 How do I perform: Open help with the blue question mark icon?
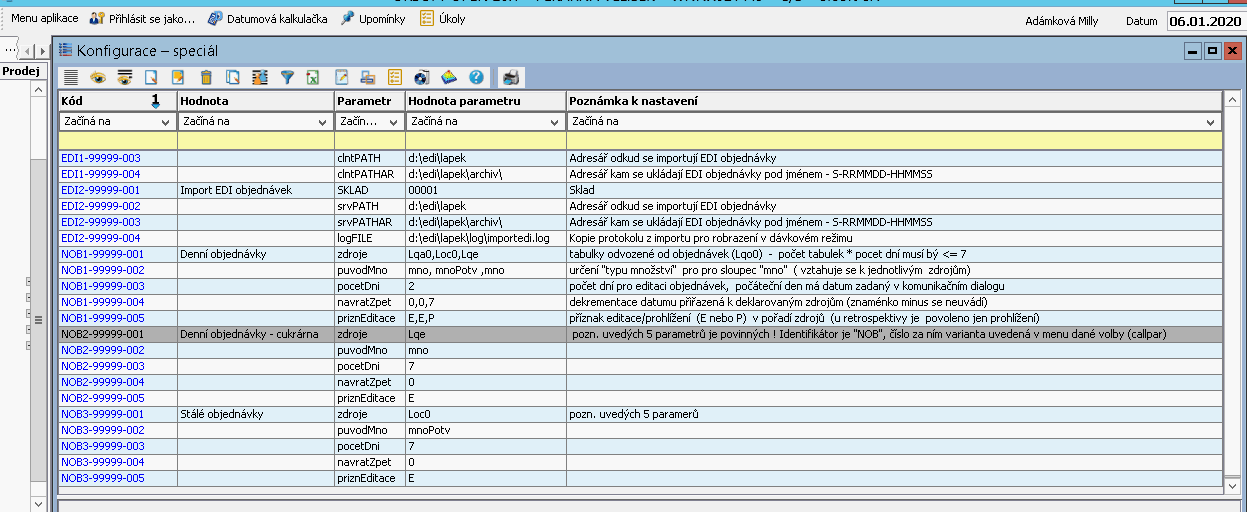pos(476,77)
